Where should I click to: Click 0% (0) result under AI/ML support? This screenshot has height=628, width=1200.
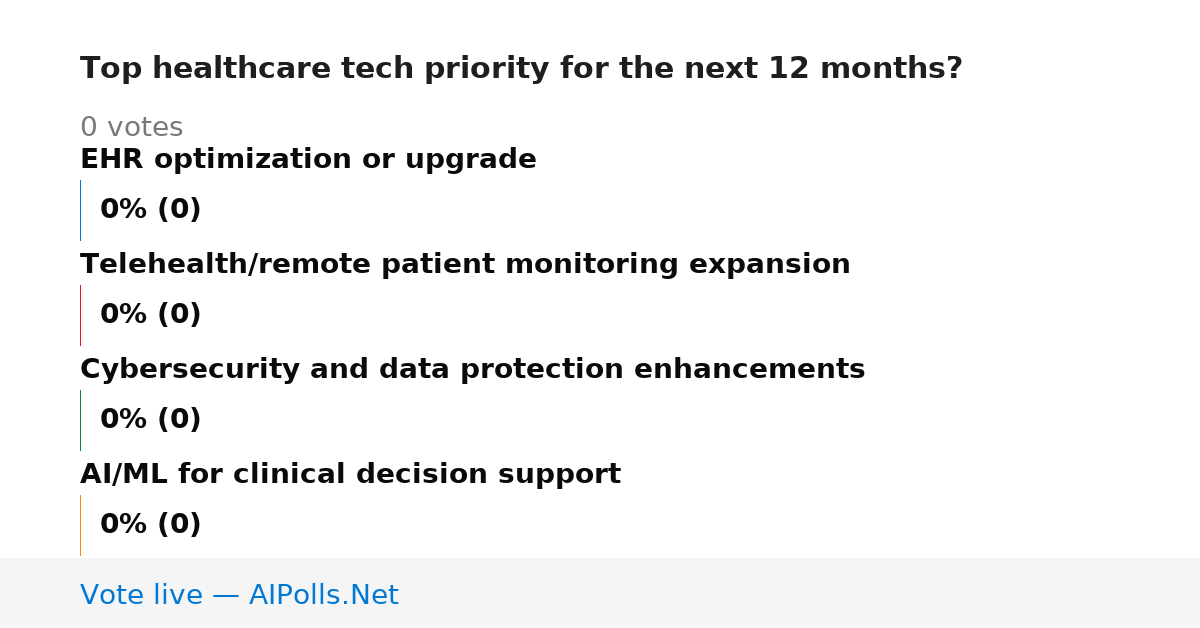pyautogui.click(x=150, y=525)
